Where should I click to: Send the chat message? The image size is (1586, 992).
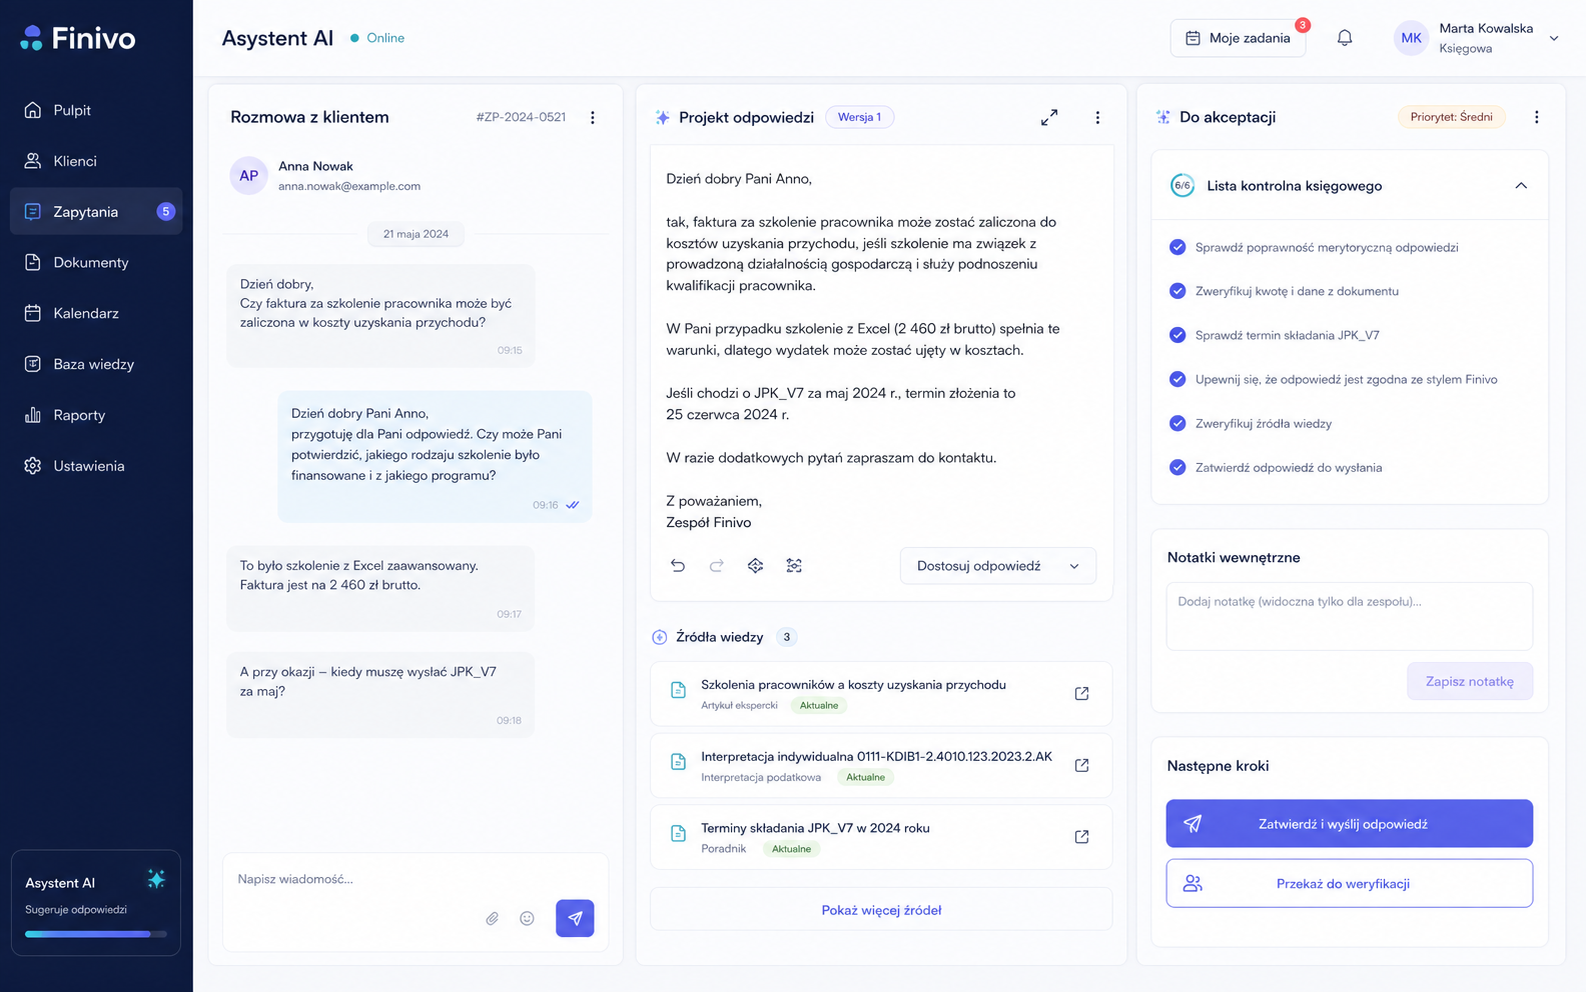pyautogui.click(x=575, y=918)
